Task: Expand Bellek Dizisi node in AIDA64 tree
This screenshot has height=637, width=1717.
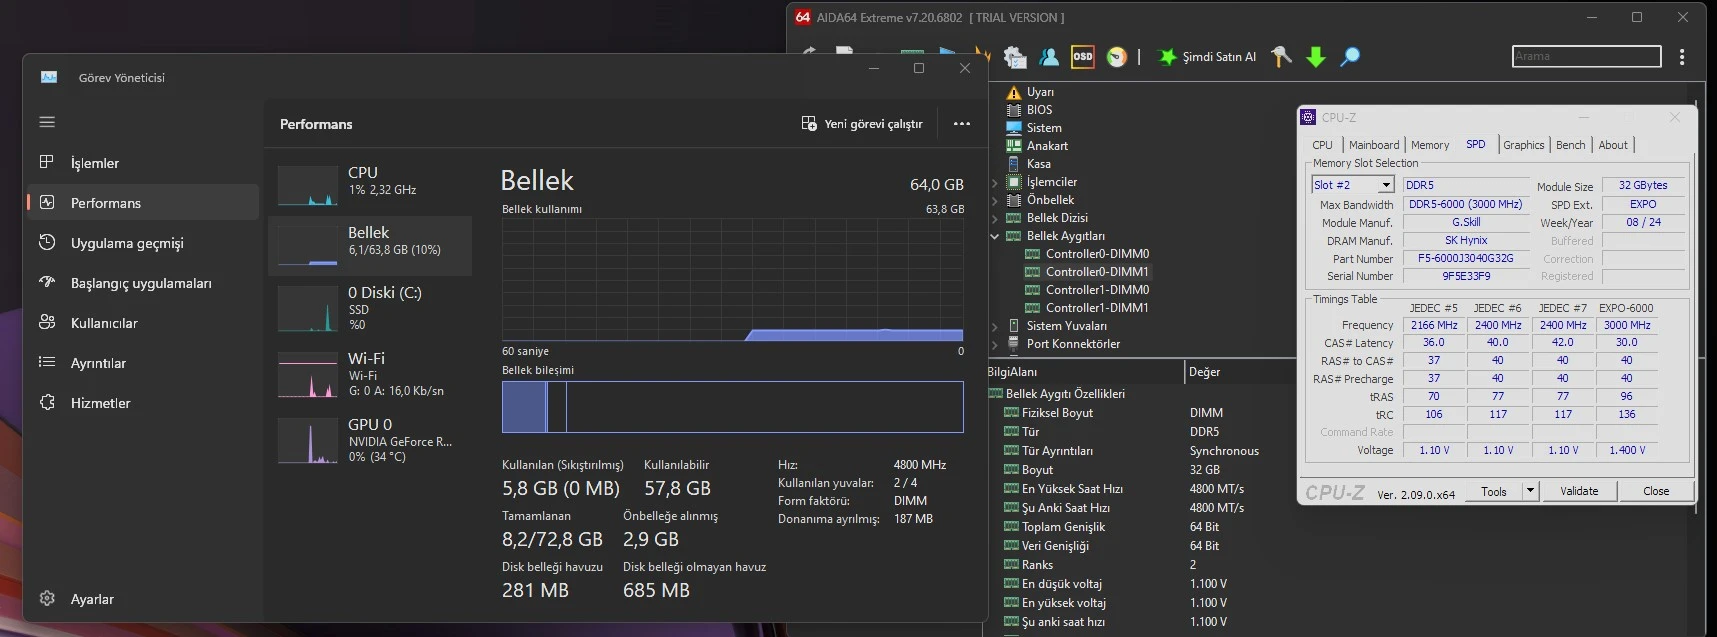Action: click(995, 218)
